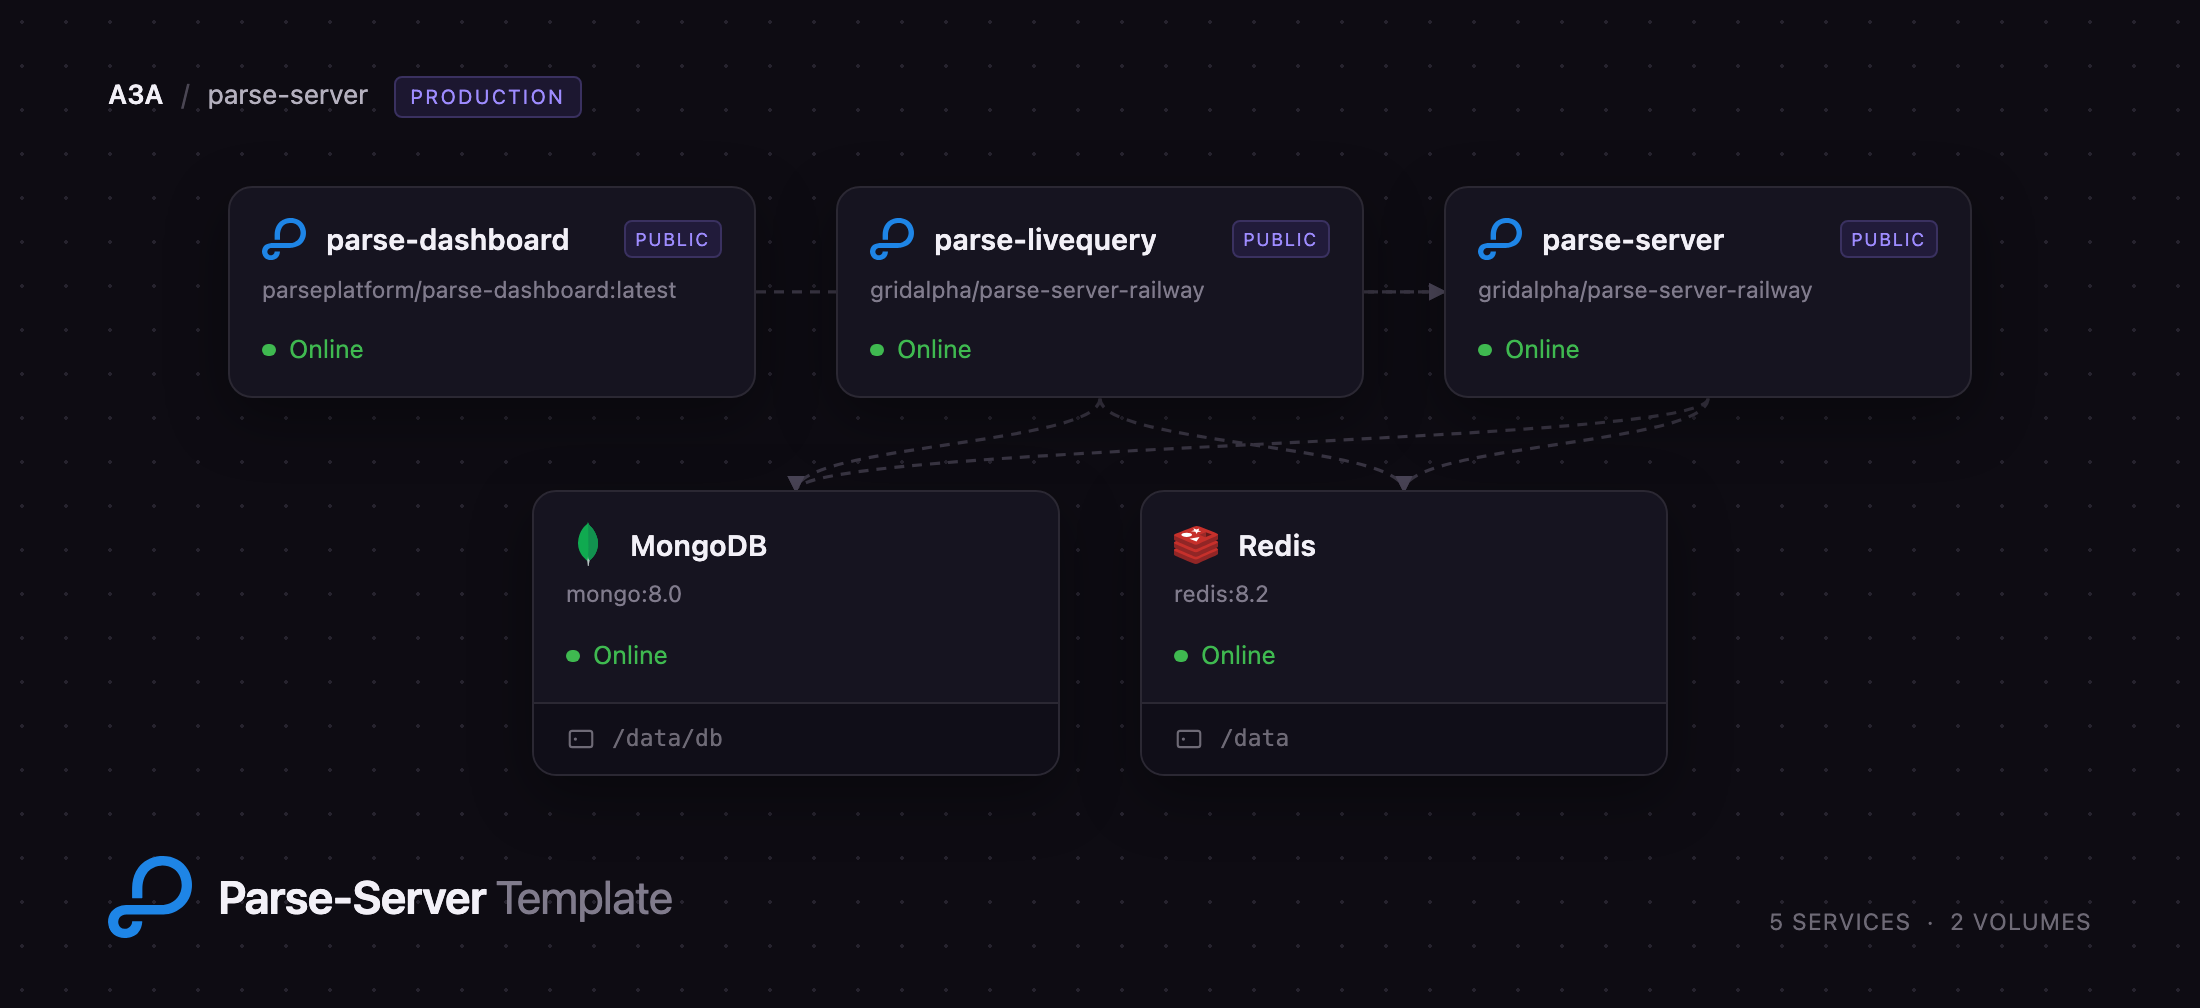Click the Parse-Server Template heading text

click(x=445, y=899)
